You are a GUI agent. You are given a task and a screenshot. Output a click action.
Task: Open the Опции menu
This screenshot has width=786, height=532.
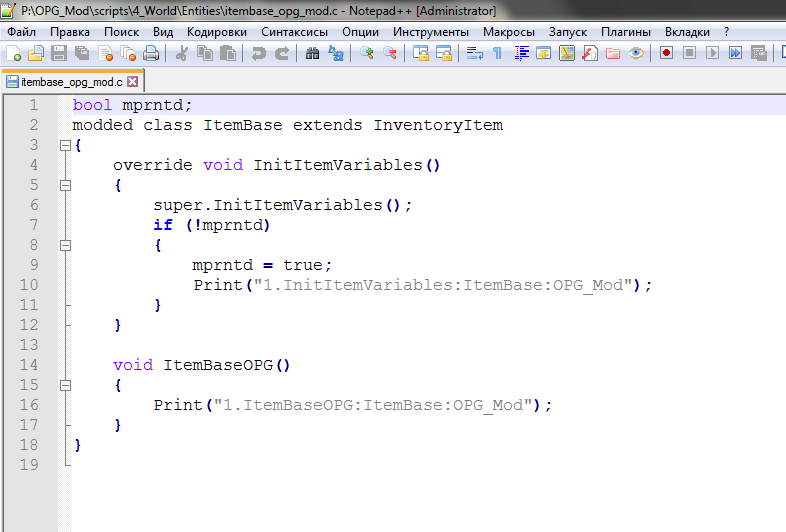click(x=360, y=32)
